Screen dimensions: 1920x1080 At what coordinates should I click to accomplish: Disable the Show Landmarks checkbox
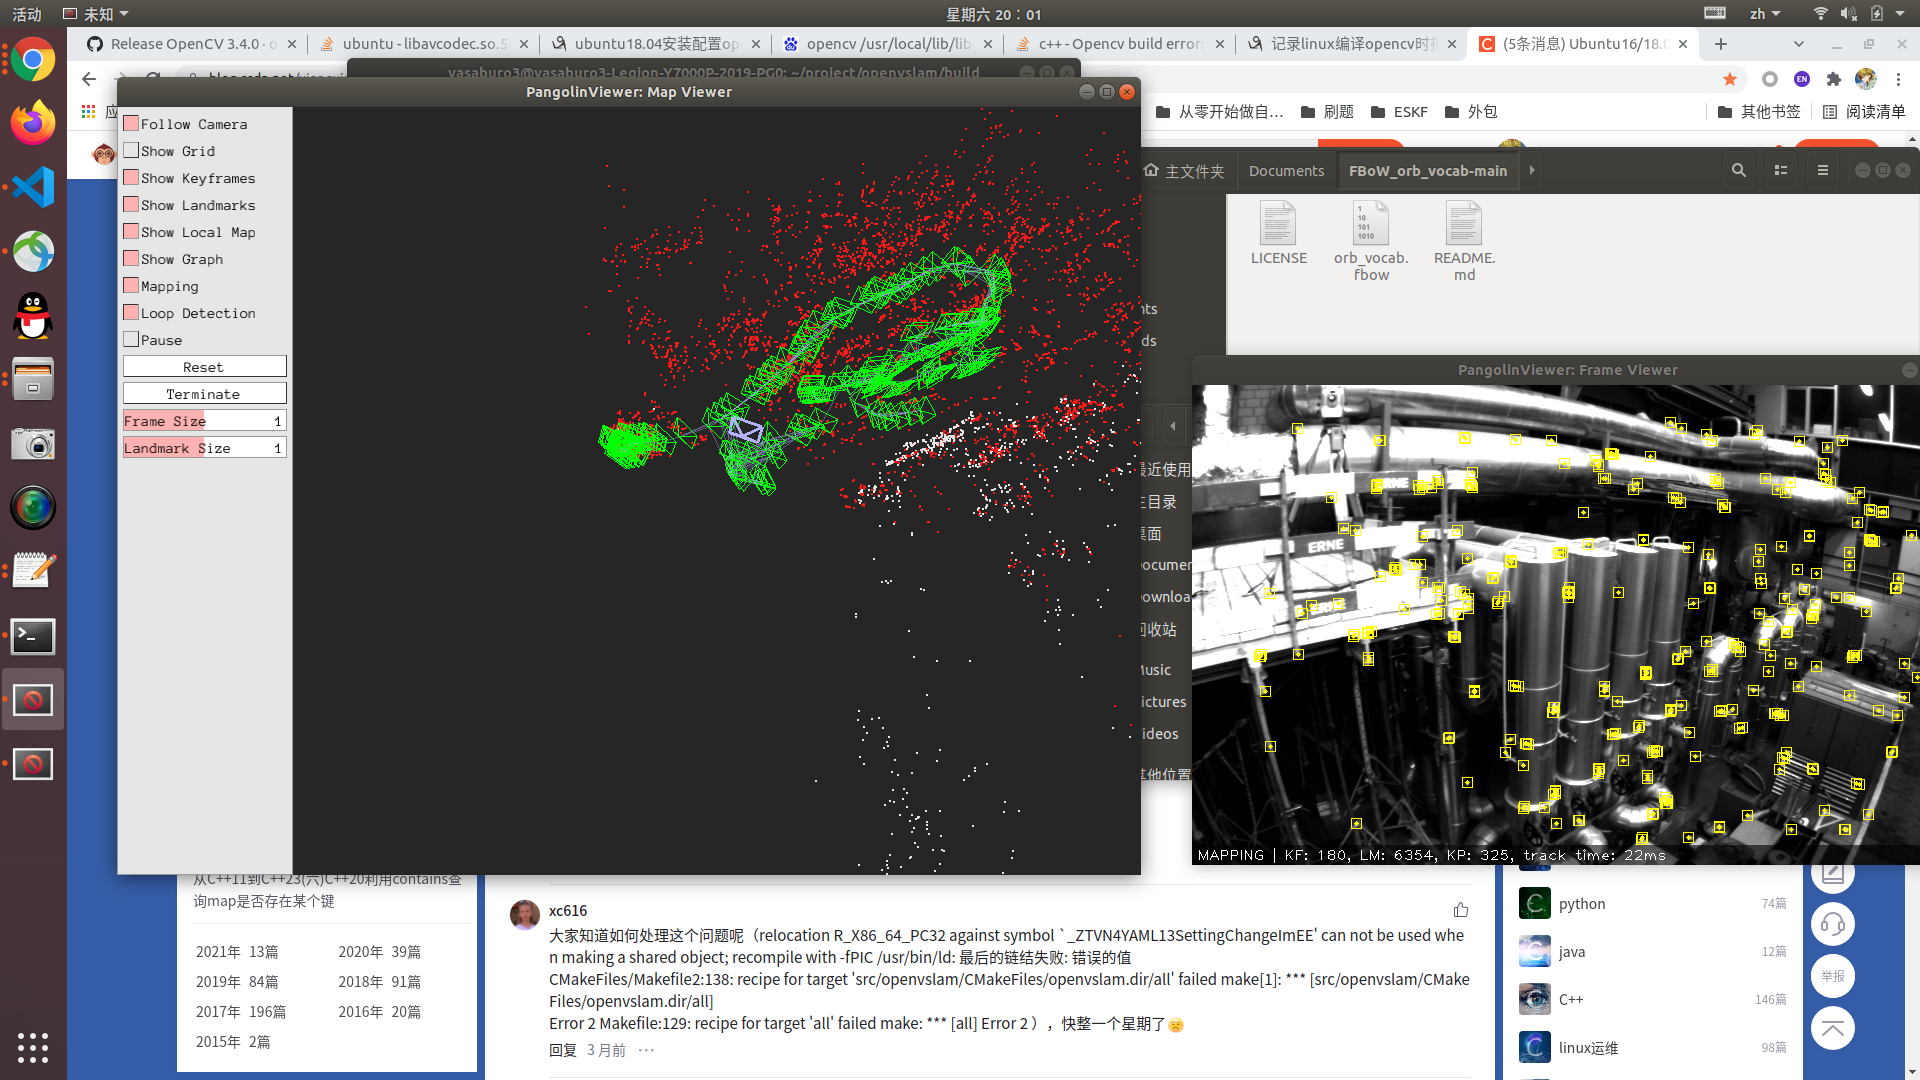coord(131,204)
